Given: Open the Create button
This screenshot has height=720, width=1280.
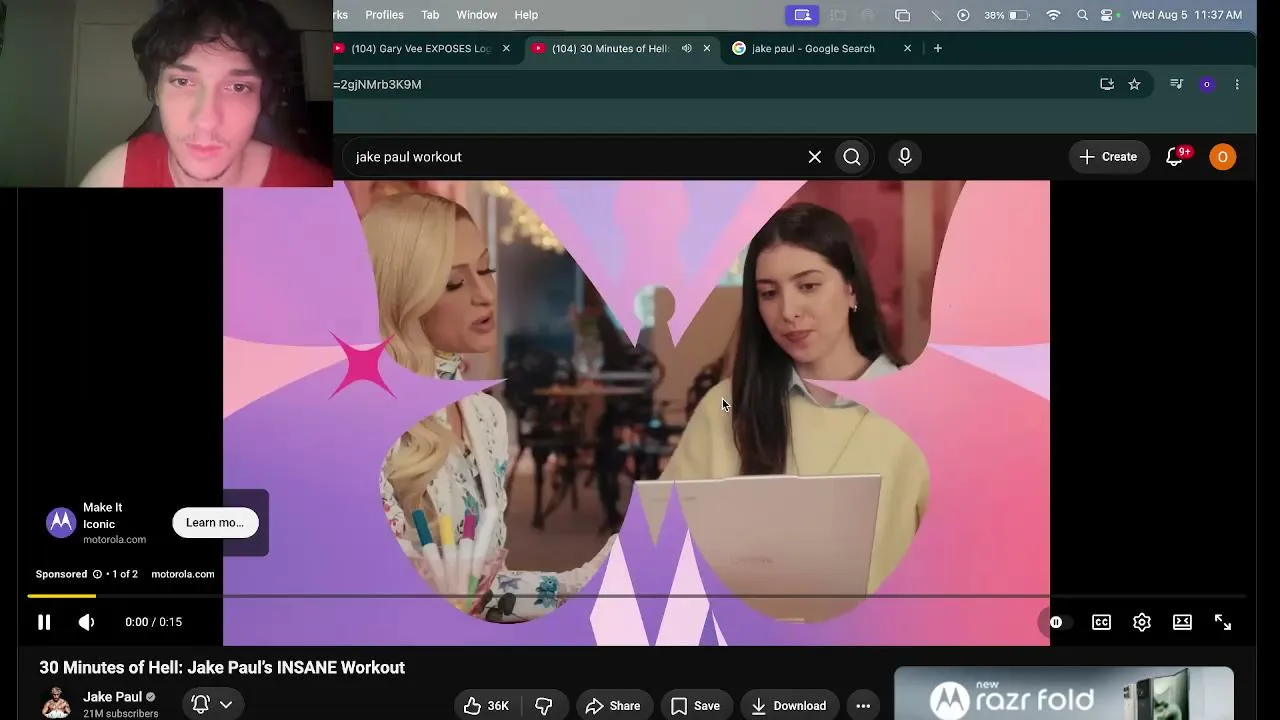Looking at the screenshot, I should pyautogui.click(x=1109, y=157).
